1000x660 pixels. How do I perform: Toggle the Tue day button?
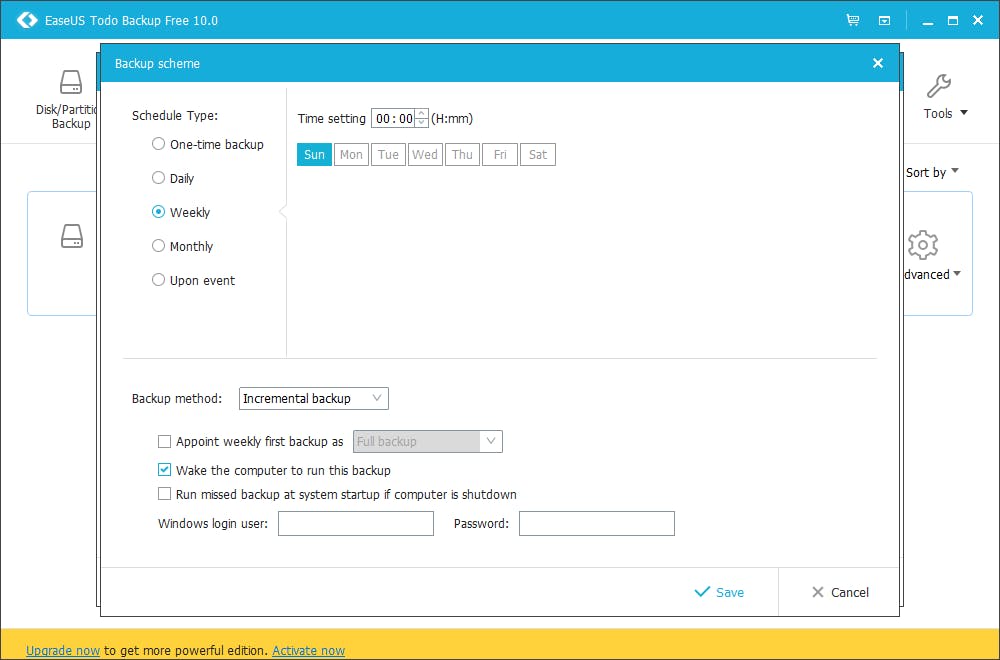[x=388, y=154]
